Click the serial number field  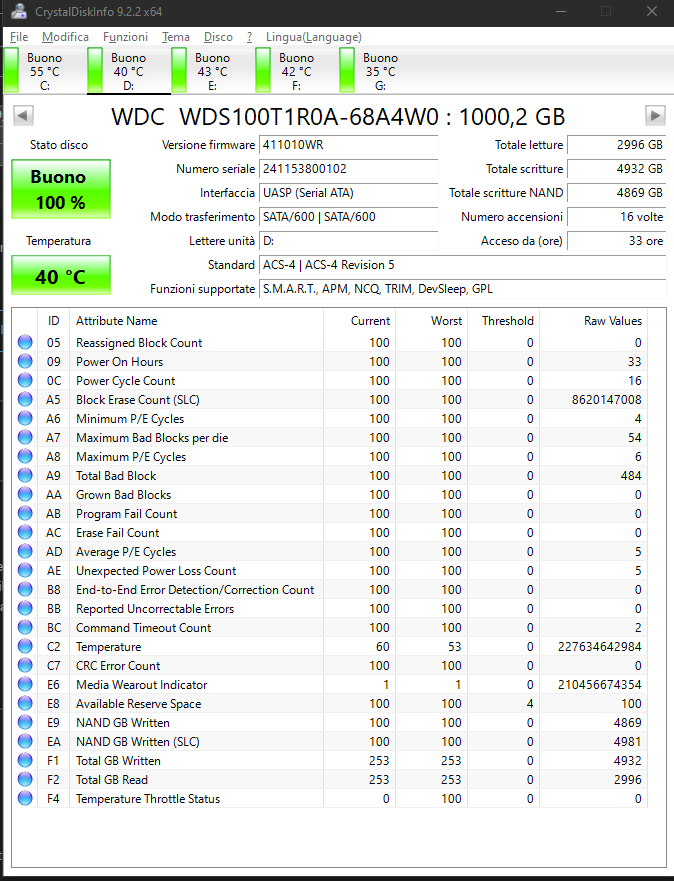click(x=348, y=169)
